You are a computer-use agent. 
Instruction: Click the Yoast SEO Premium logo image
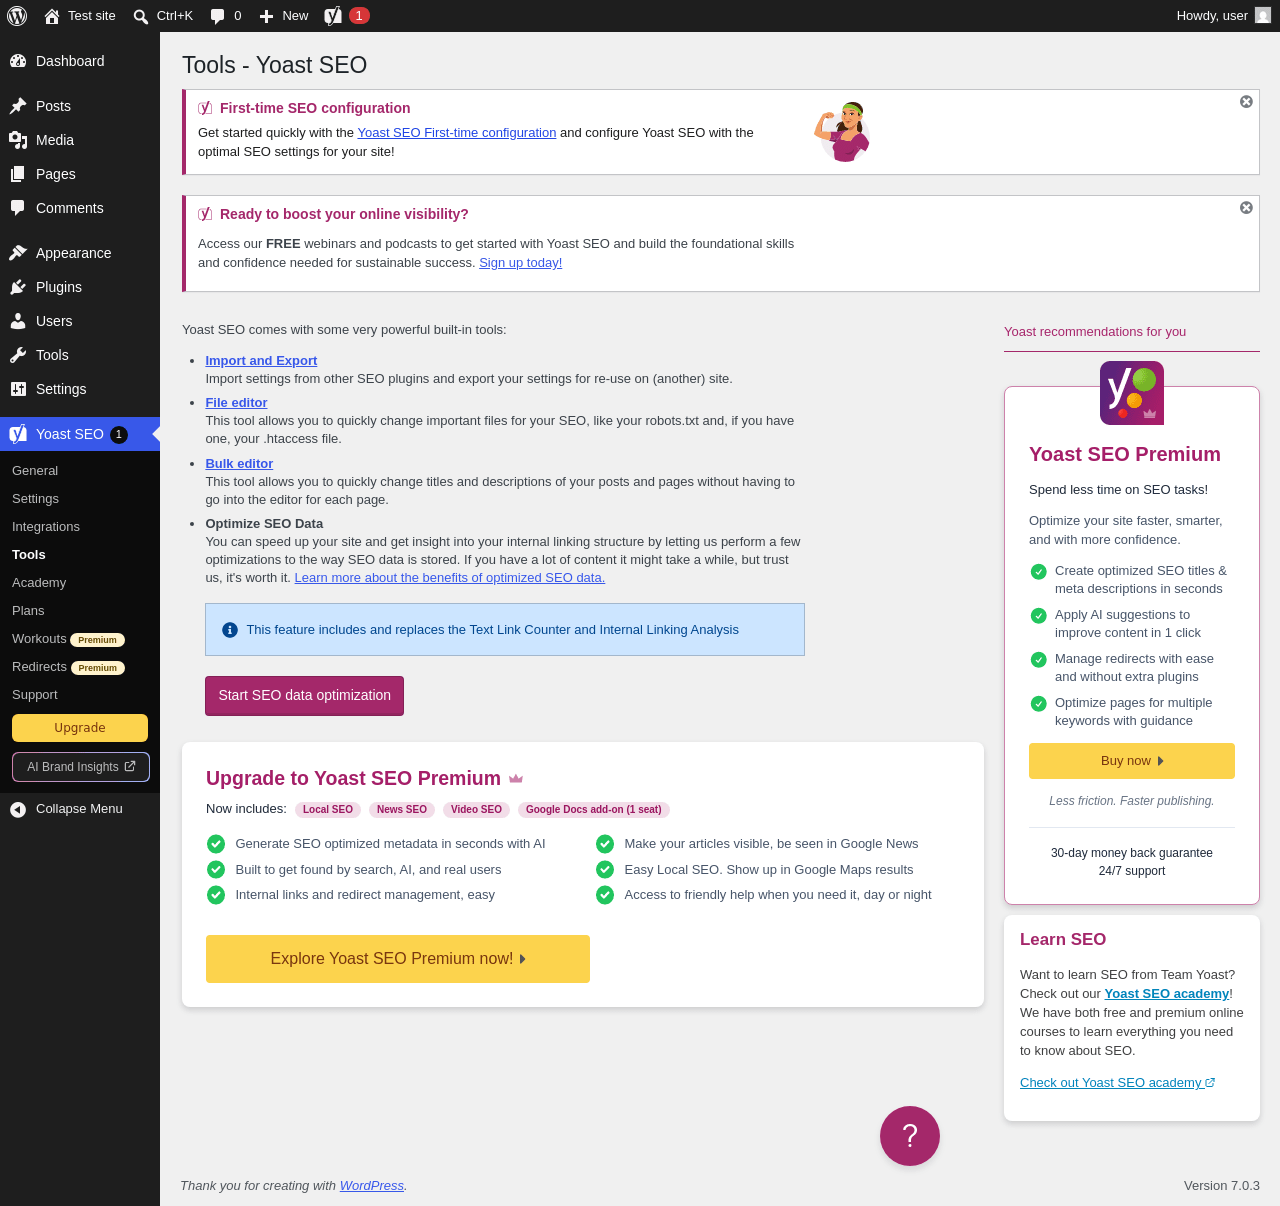pos(1132,393)
